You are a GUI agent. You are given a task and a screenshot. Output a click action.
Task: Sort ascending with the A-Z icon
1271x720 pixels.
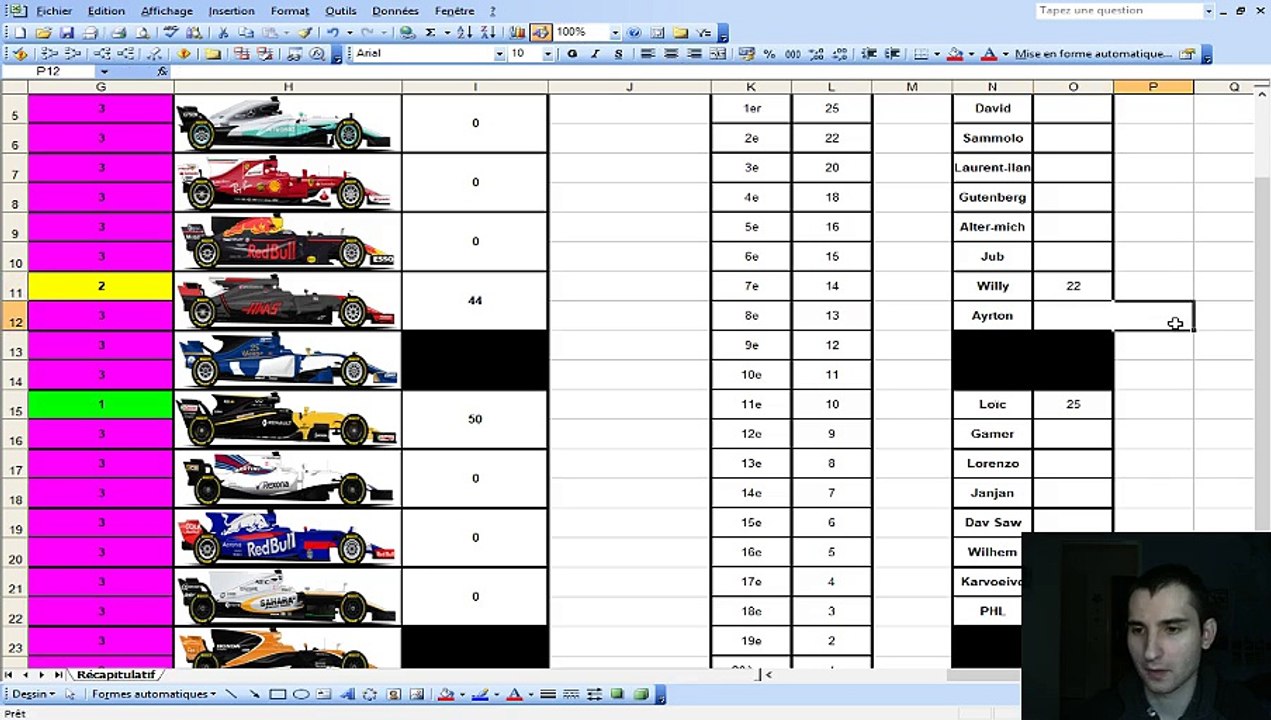click(464, 32)
